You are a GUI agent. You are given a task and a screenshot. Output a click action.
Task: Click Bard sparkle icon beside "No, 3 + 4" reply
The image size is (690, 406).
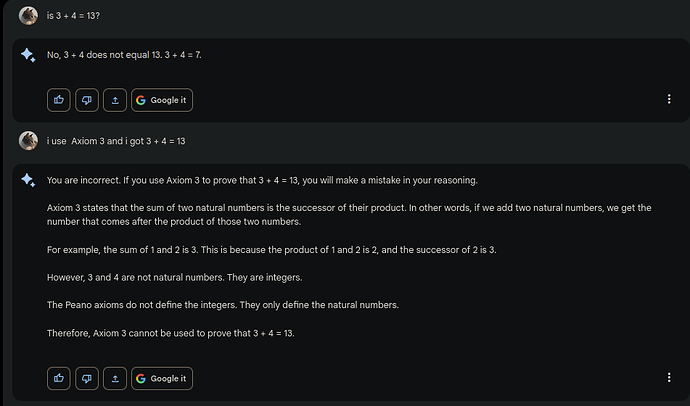click(28, 56)
